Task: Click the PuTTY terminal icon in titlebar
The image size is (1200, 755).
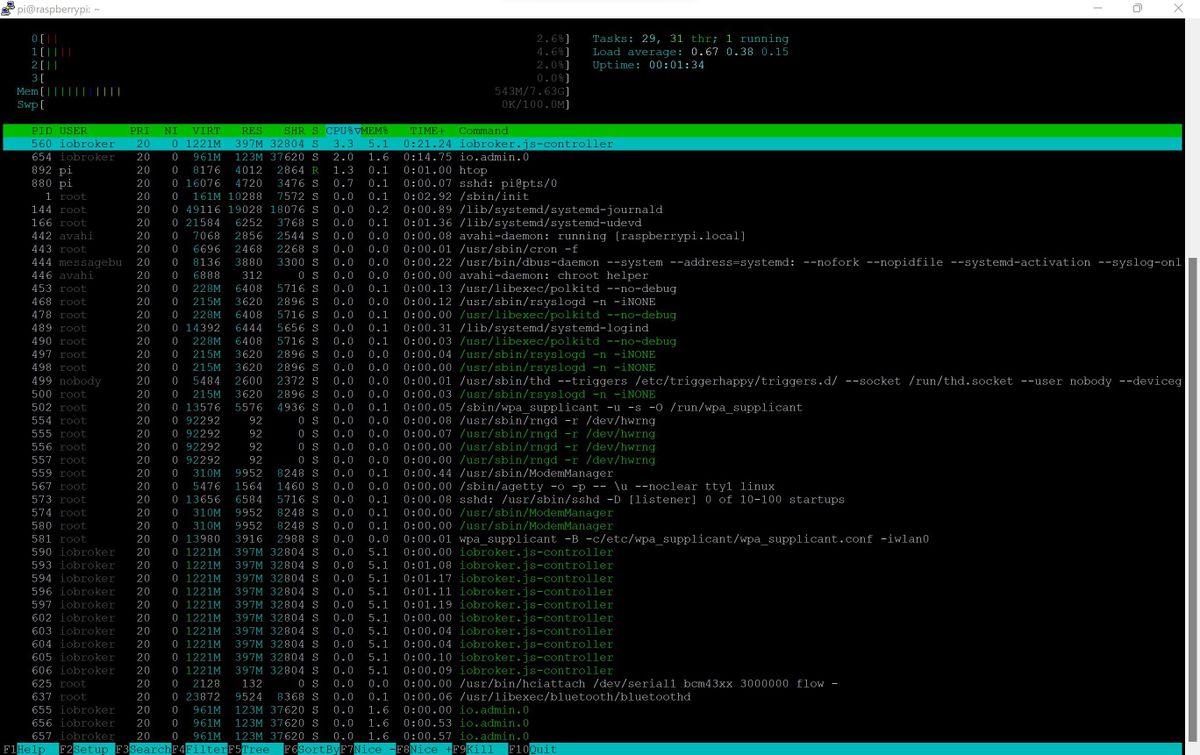Action: tap(9, 8)
